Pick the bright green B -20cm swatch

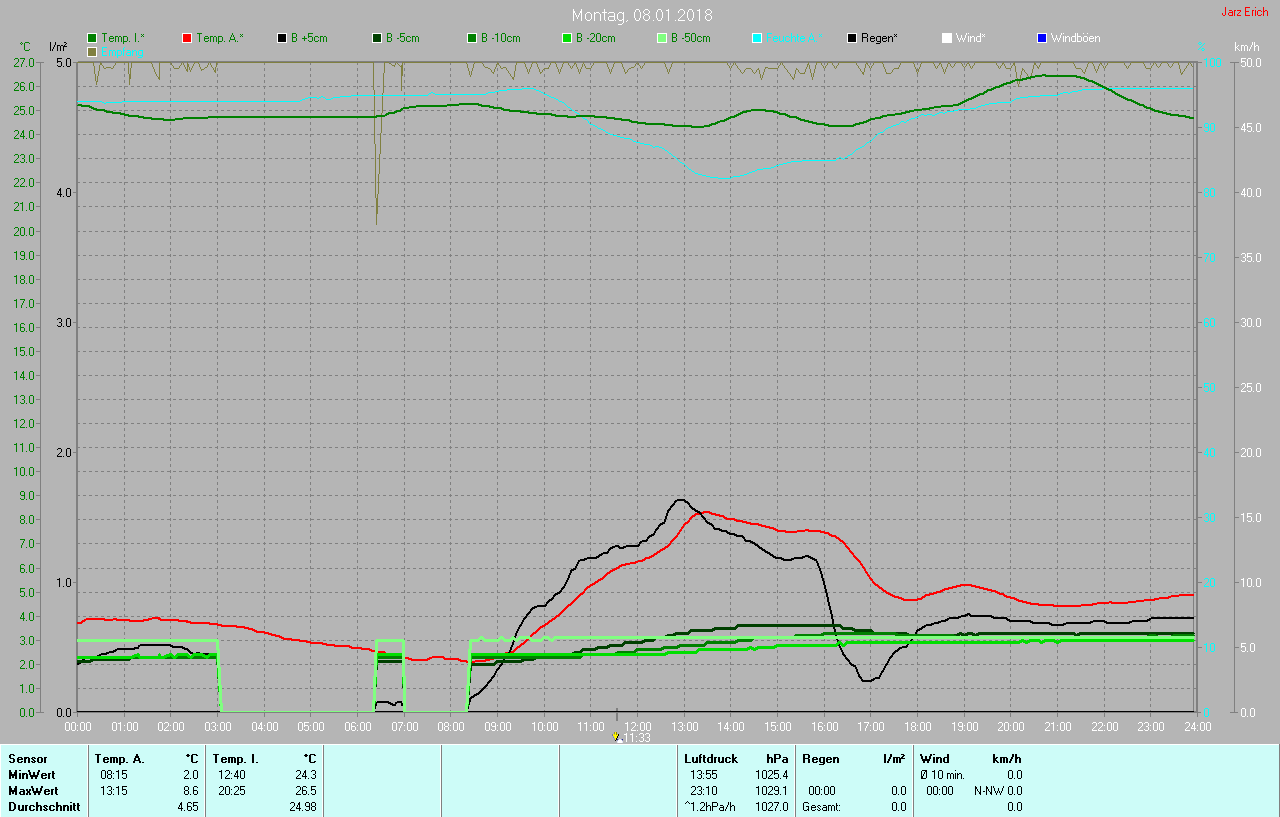click(567, 38)
